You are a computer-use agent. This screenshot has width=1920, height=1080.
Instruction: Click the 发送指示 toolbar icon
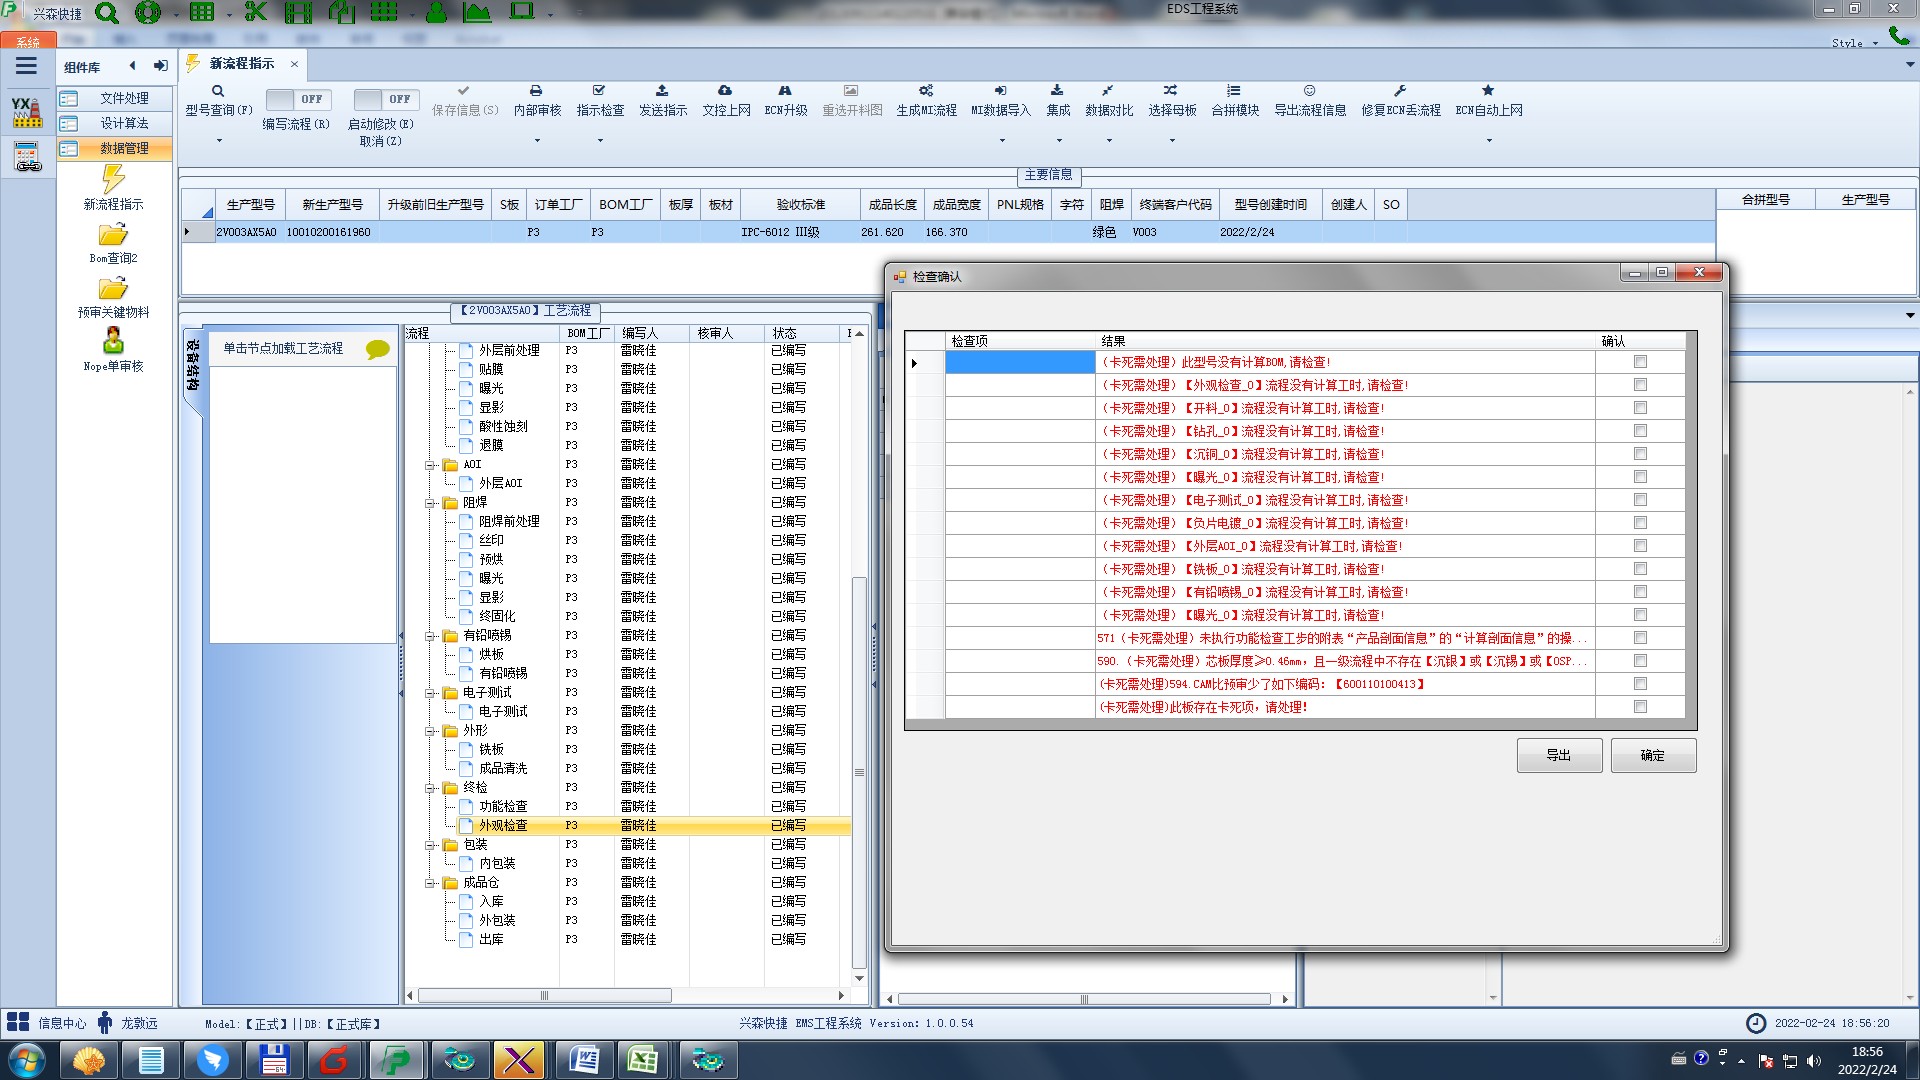(x=662, y=91)
